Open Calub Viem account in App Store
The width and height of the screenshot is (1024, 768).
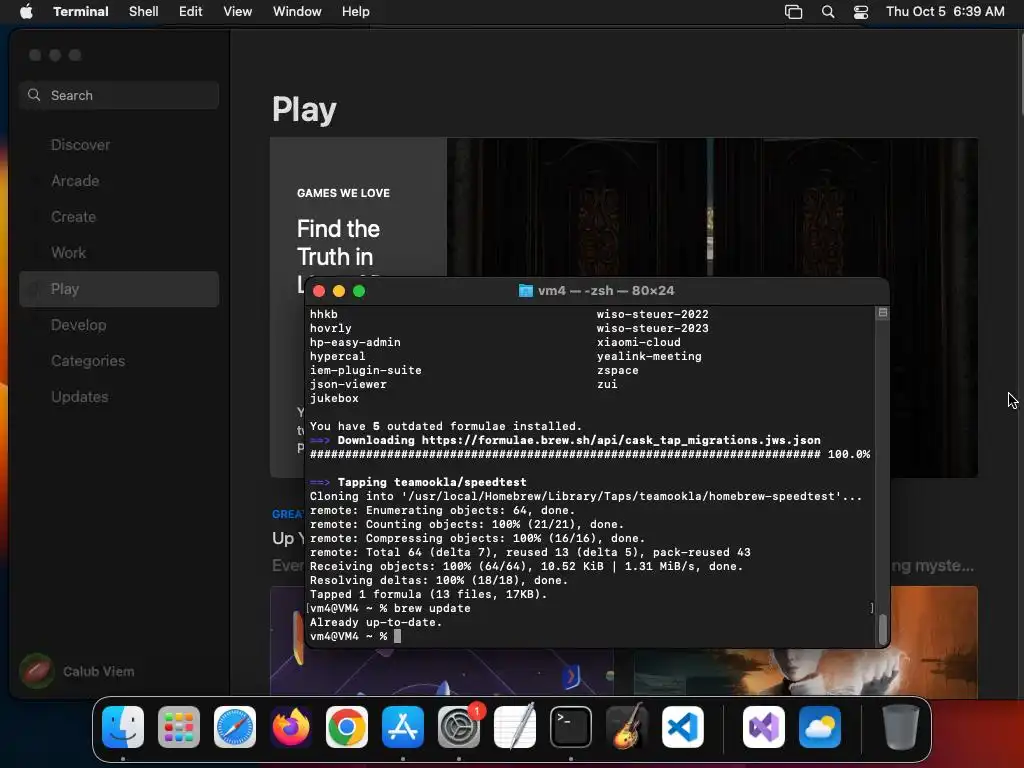pyautogui.click(x=77, y=671)
